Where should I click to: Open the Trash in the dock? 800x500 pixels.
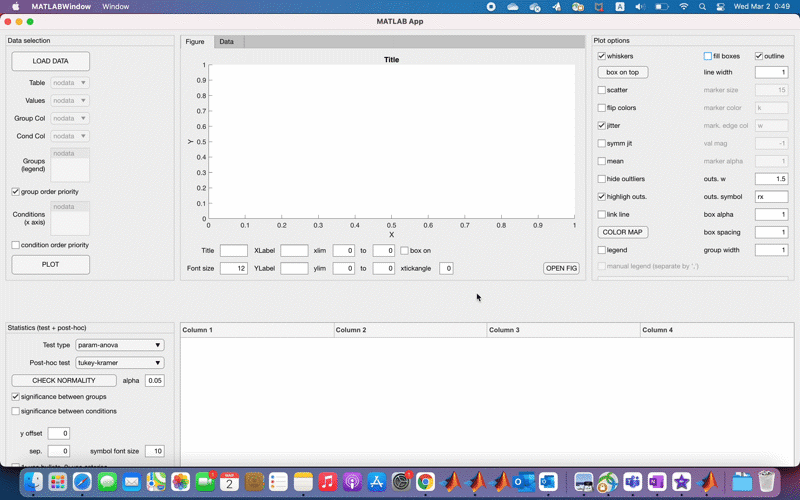pos(766,483)
